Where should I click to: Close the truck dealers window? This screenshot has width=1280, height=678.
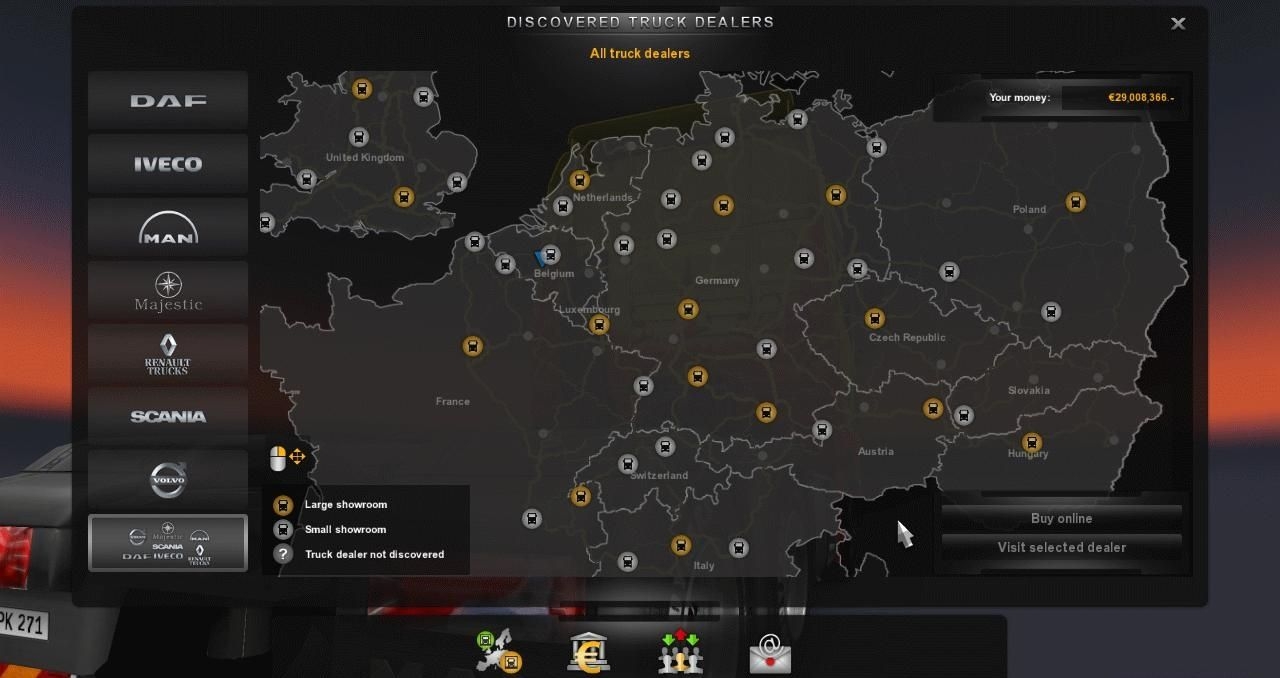click(x=1178, y=23)
